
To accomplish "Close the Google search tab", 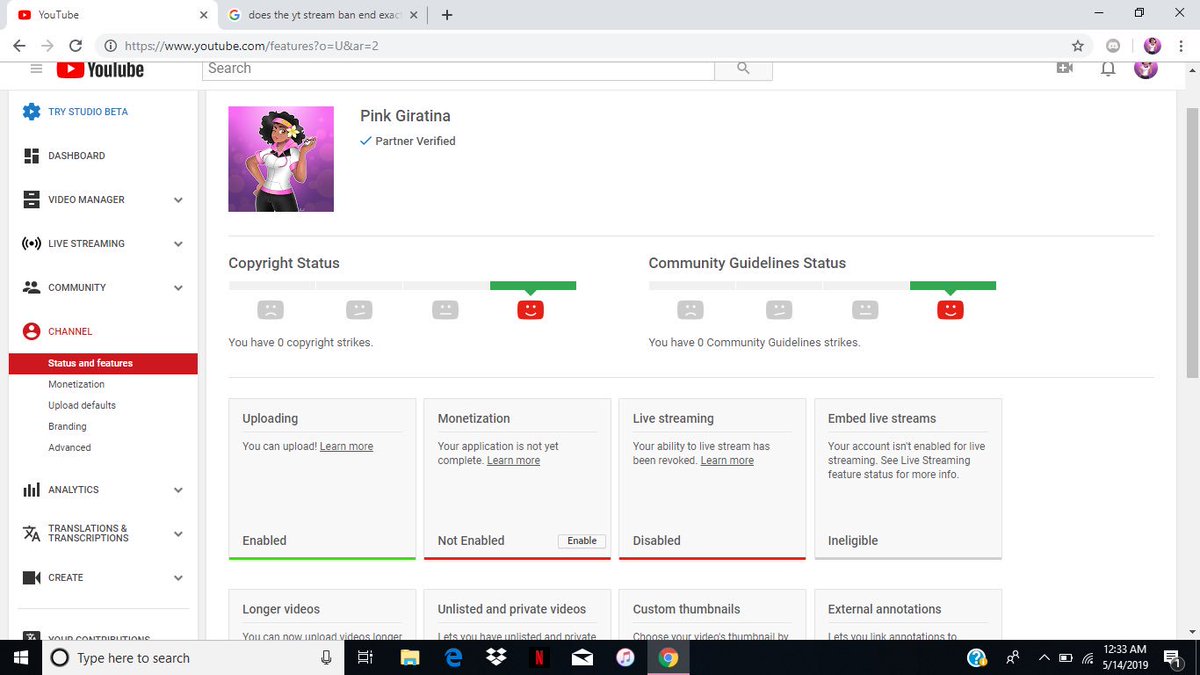I will pos(414,15).
